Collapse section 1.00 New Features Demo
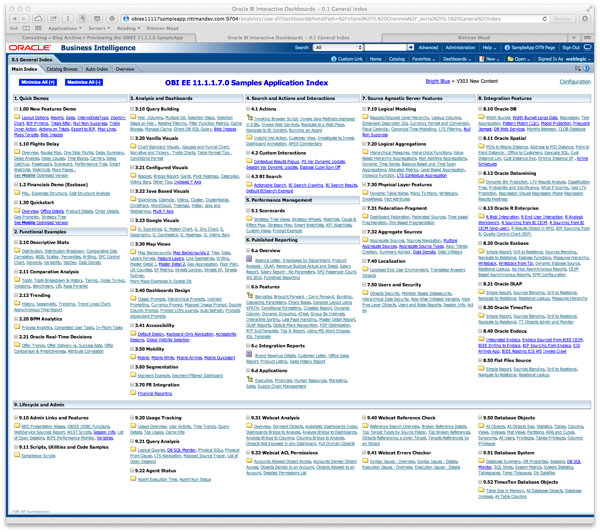 [16, 109]
